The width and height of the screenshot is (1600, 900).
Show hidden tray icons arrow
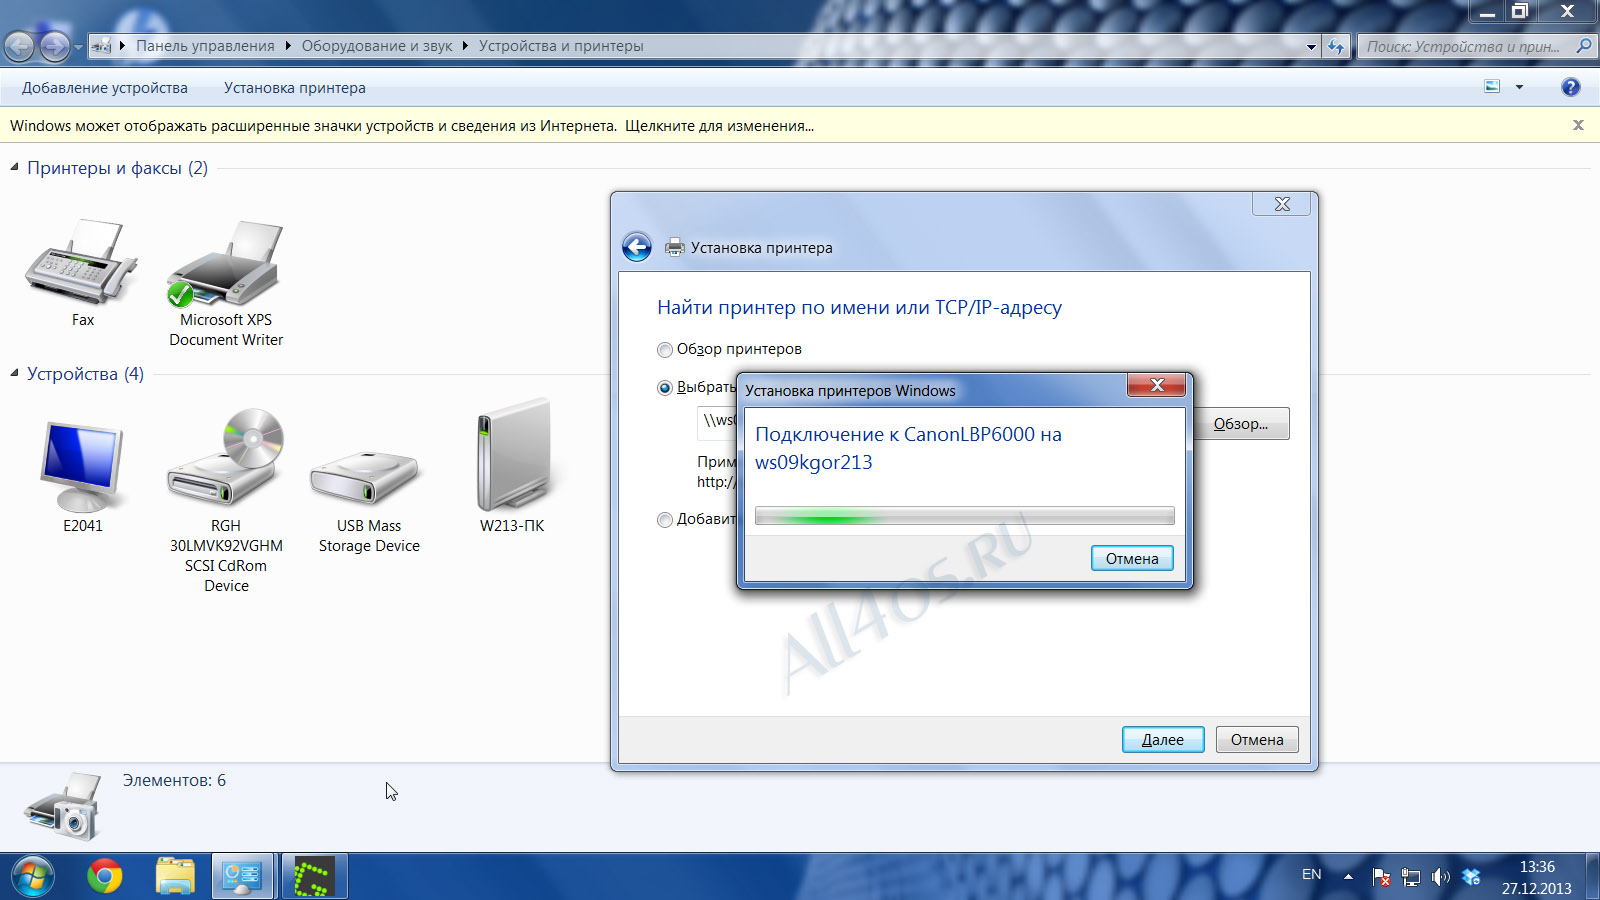pos(1348,877)
